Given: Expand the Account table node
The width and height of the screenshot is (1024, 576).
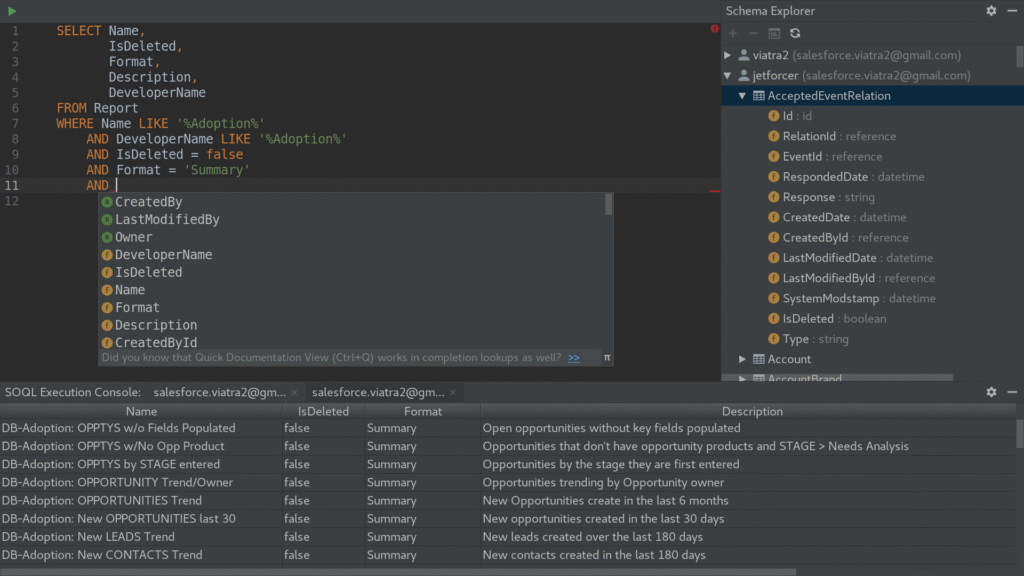Looking at the screenshot, I should (743, 359).
